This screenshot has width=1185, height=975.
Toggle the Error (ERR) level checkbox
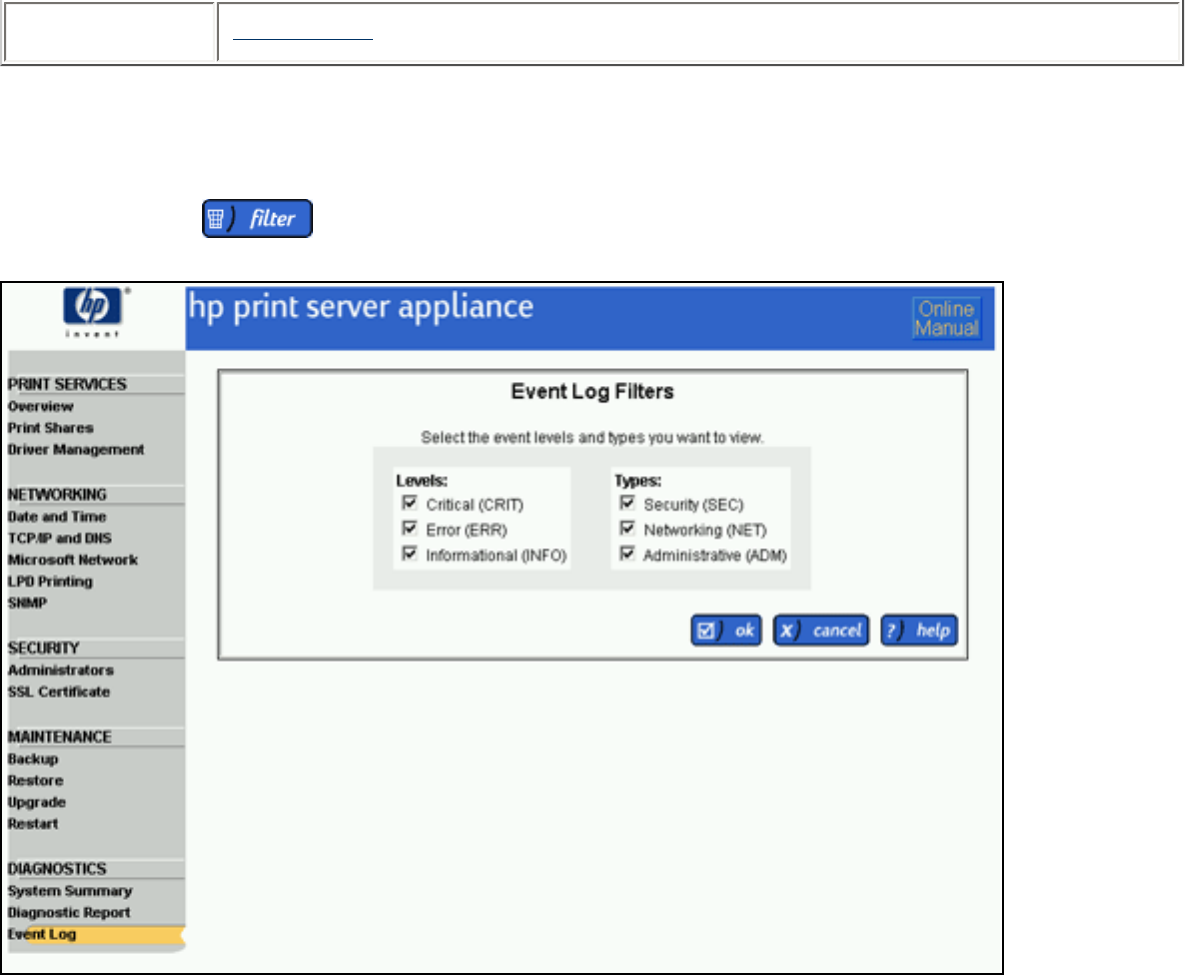pyautogui.click(x=410, y=528)
